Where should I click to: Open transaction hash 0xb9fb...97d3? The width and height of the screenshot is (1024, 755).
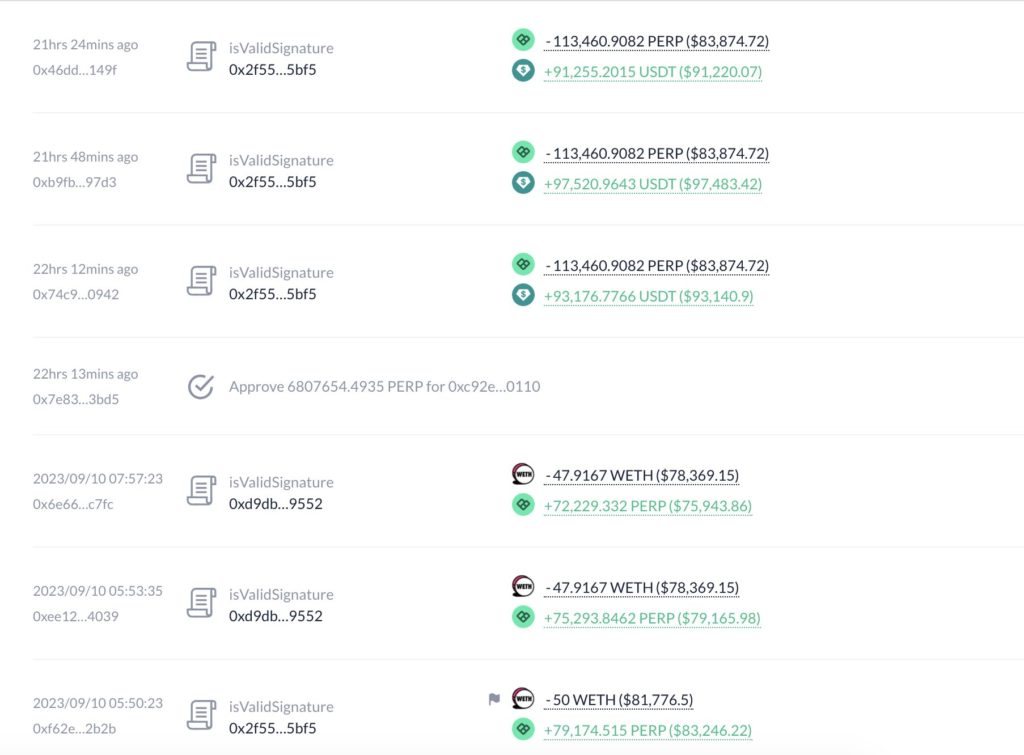click(74, 182)
